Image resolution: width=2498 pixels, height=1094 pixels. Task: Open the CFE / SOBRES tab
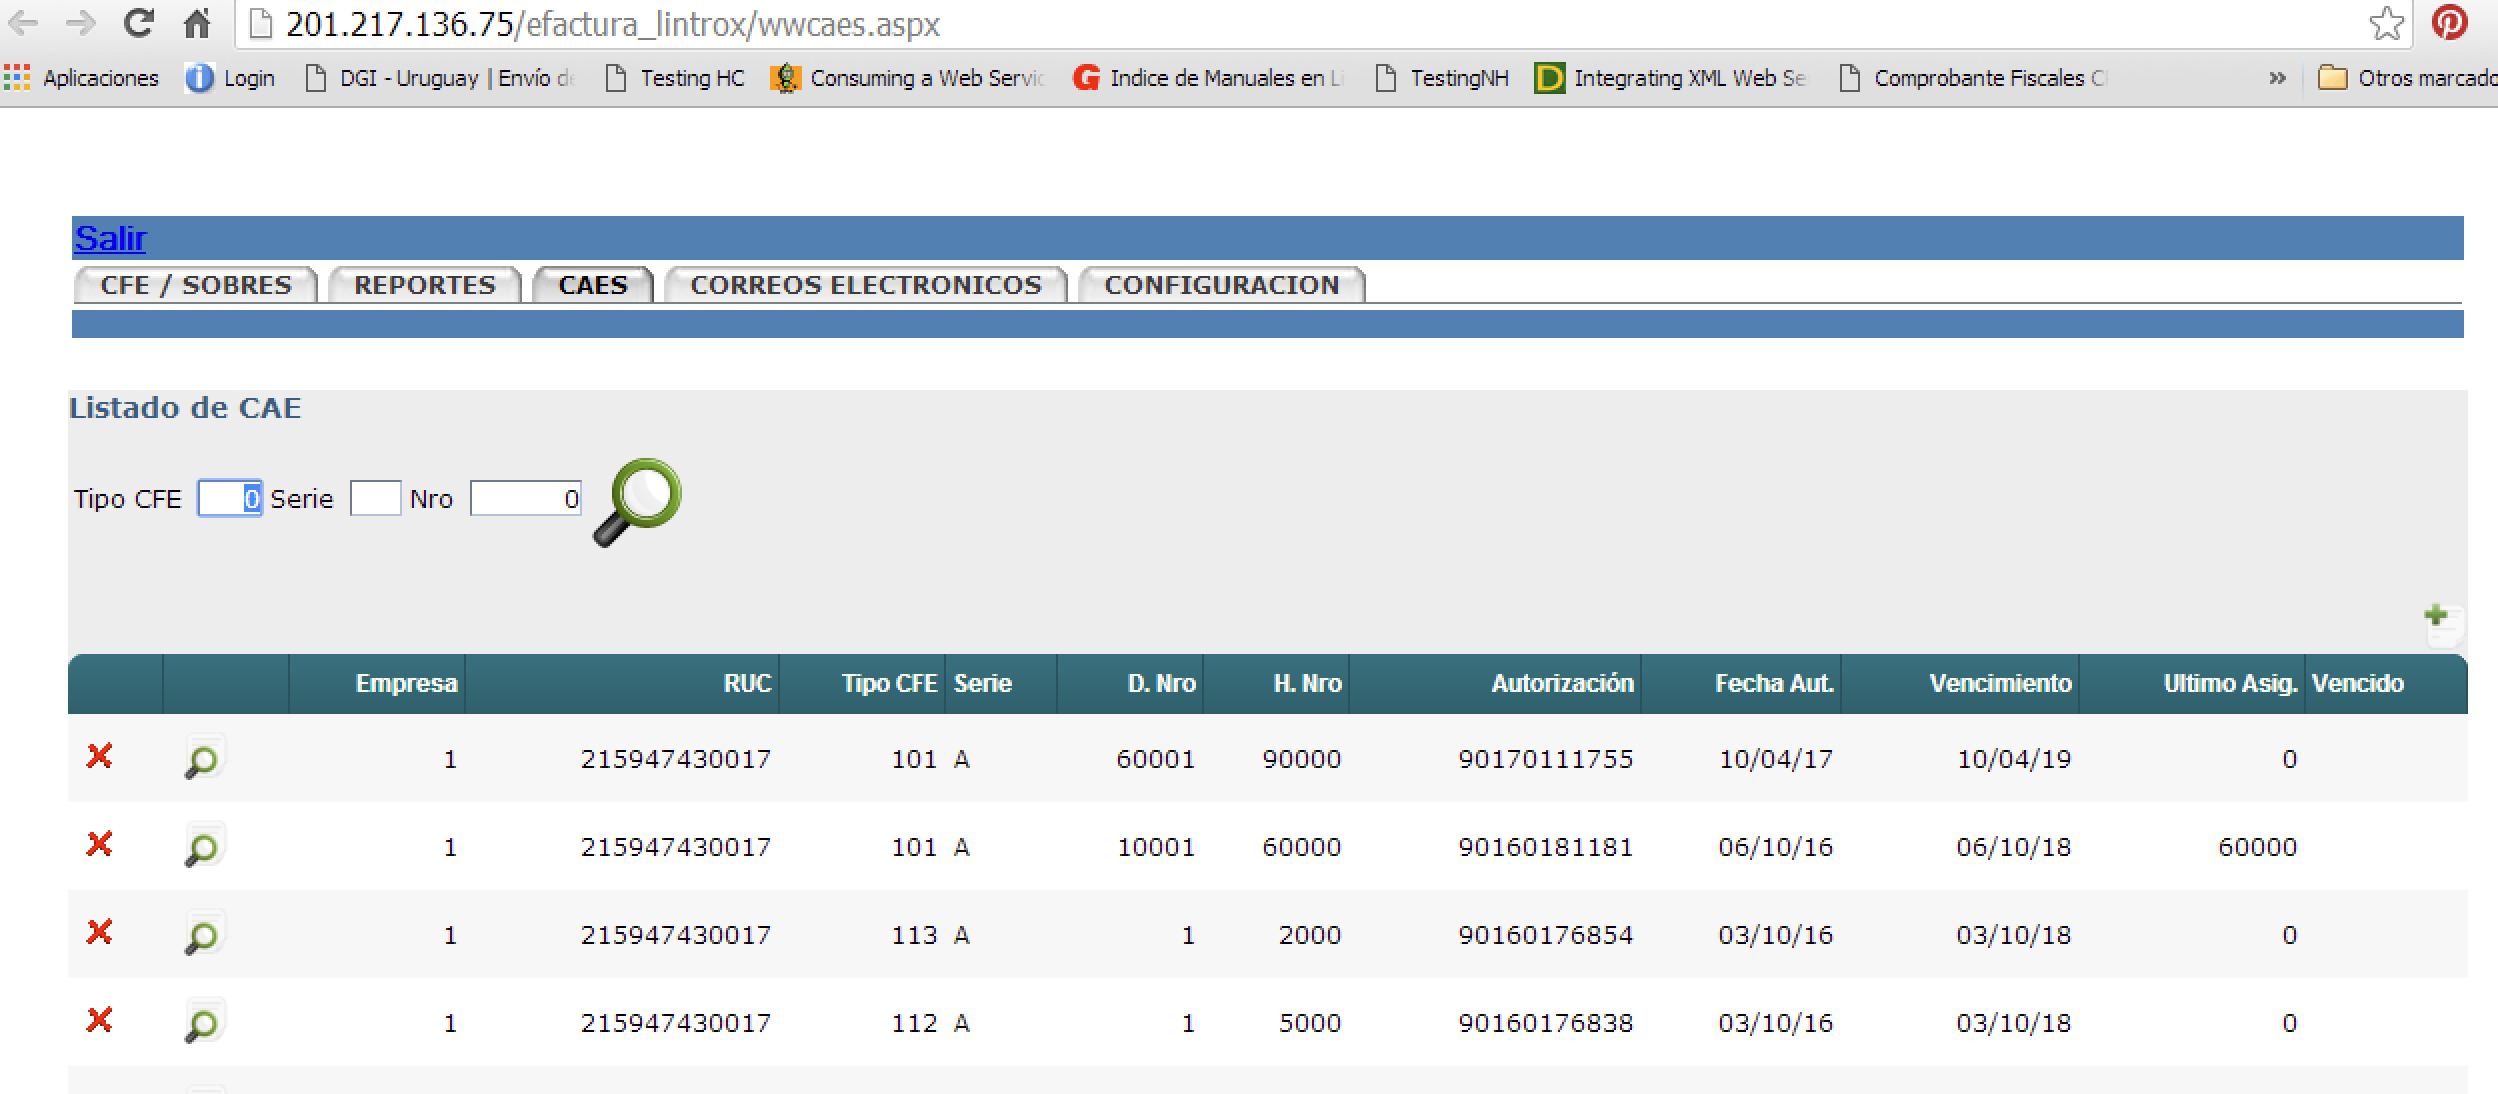click(x=196, y=285)
